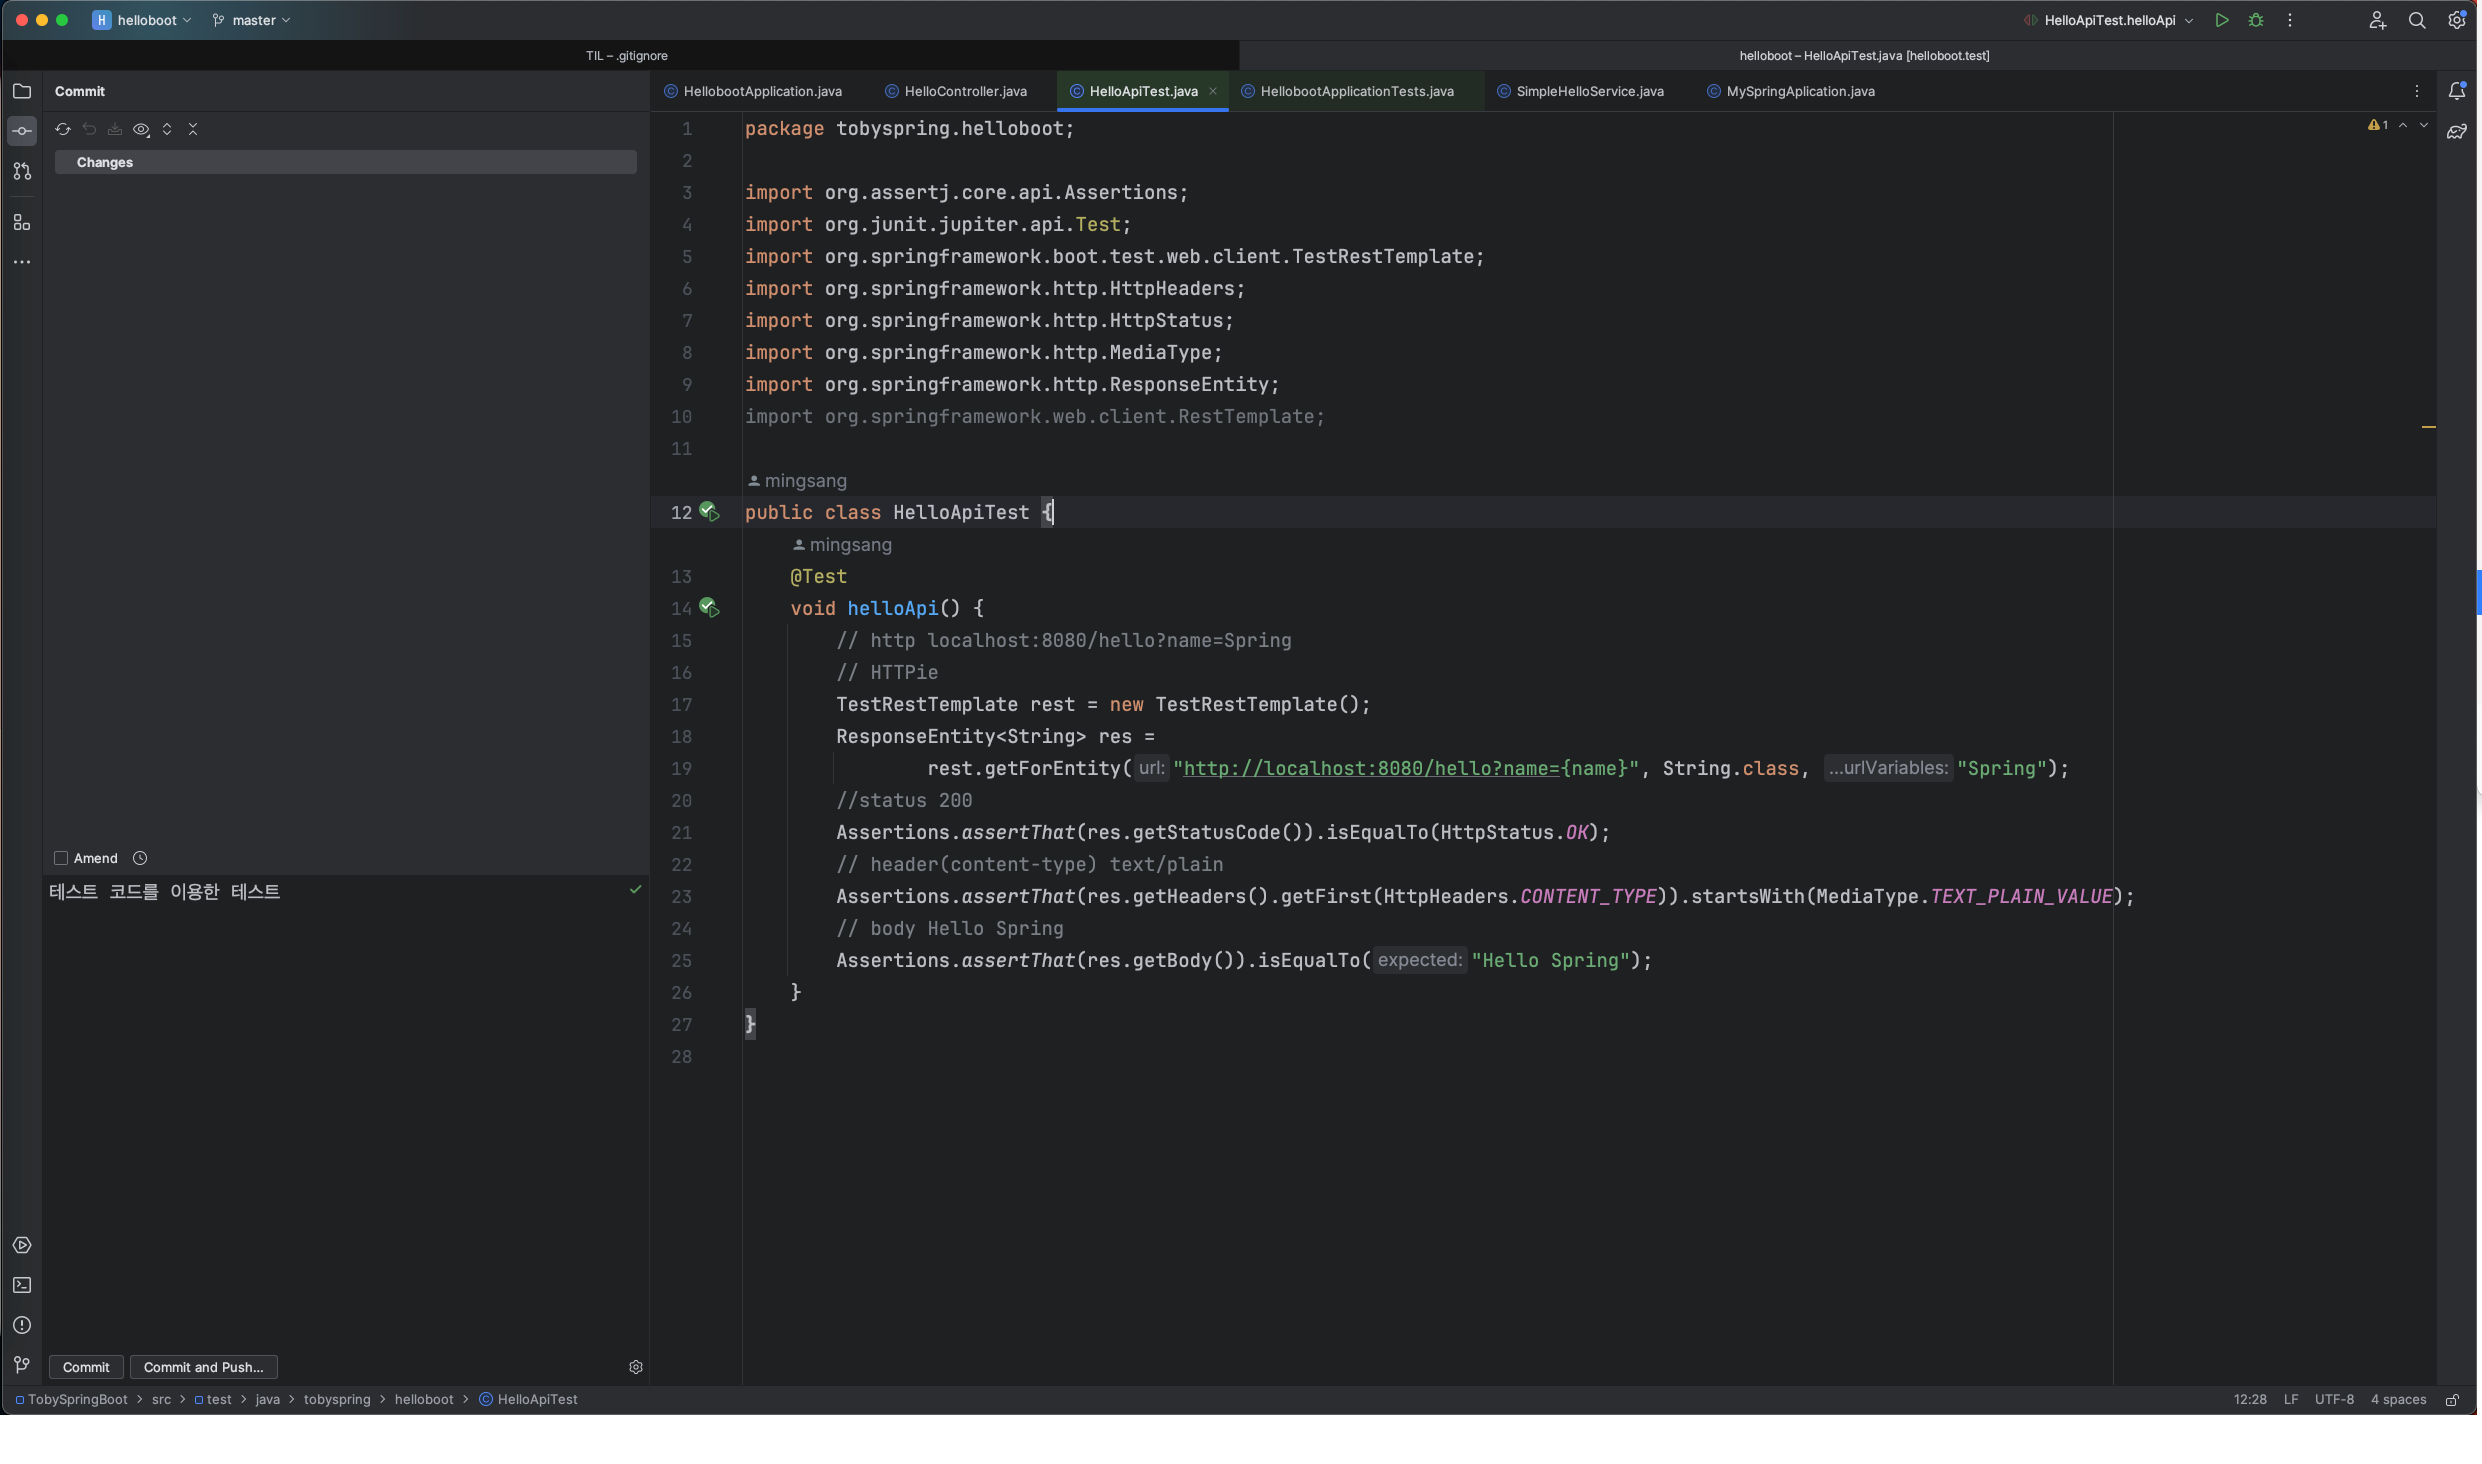Click the Commit and Push button
Image resolution: width=2482 pixels, height=1464 pixels.
[x=203, y=1367]
